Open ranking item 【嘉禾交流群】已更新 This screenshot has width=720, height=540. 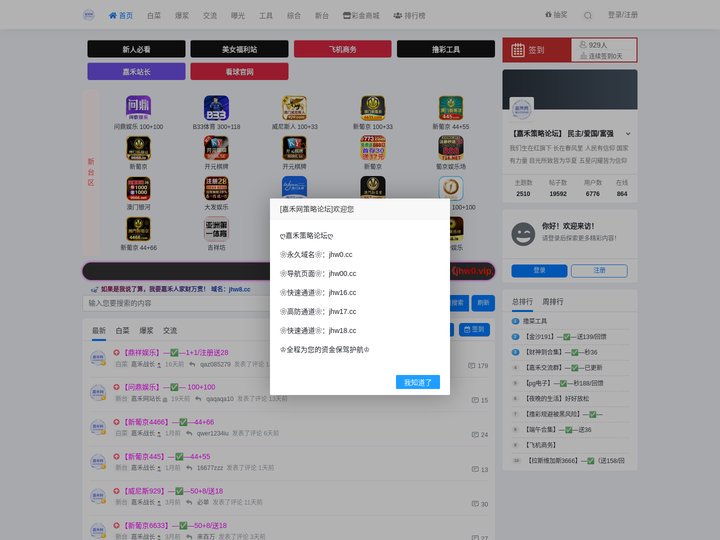pos(563,367)
